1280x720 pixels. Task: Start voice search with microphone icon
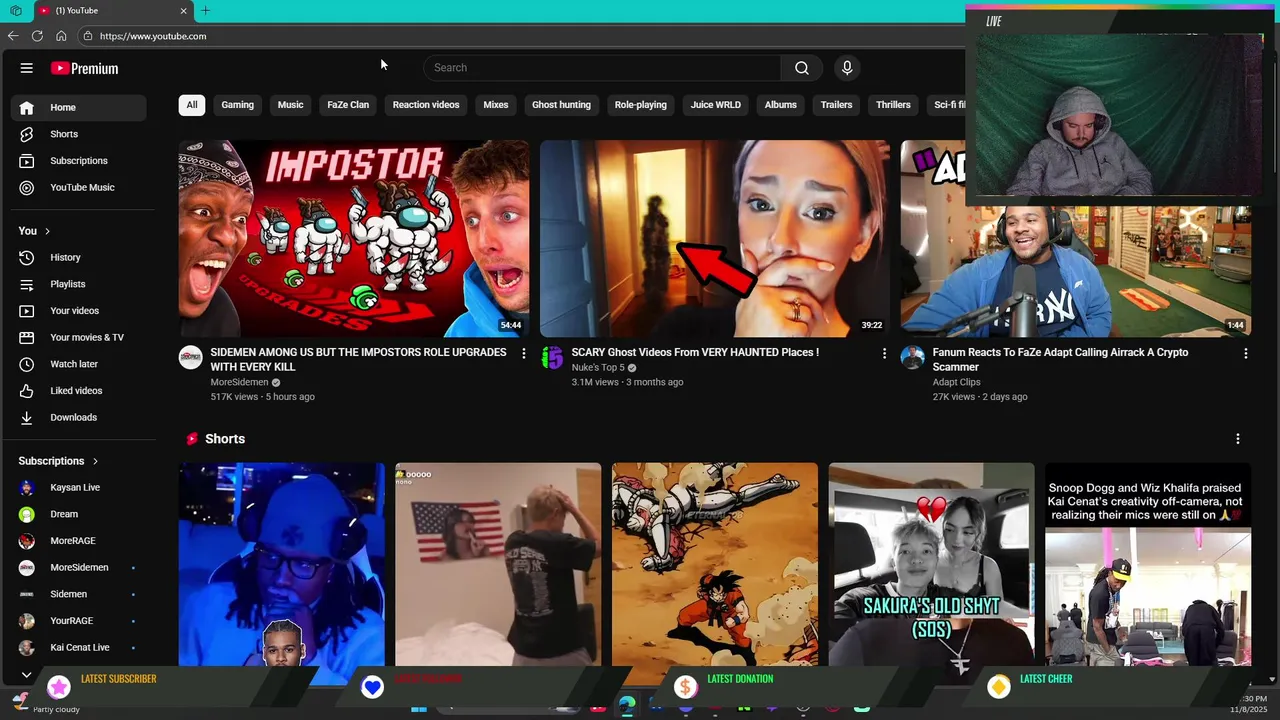coord(847,68)
